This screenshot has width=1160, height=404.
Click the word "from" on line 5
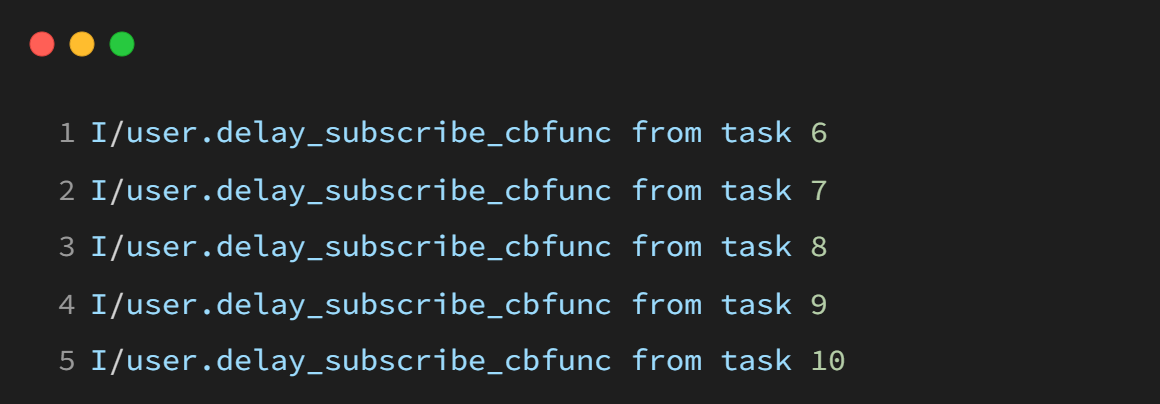[x=667, y=361]
